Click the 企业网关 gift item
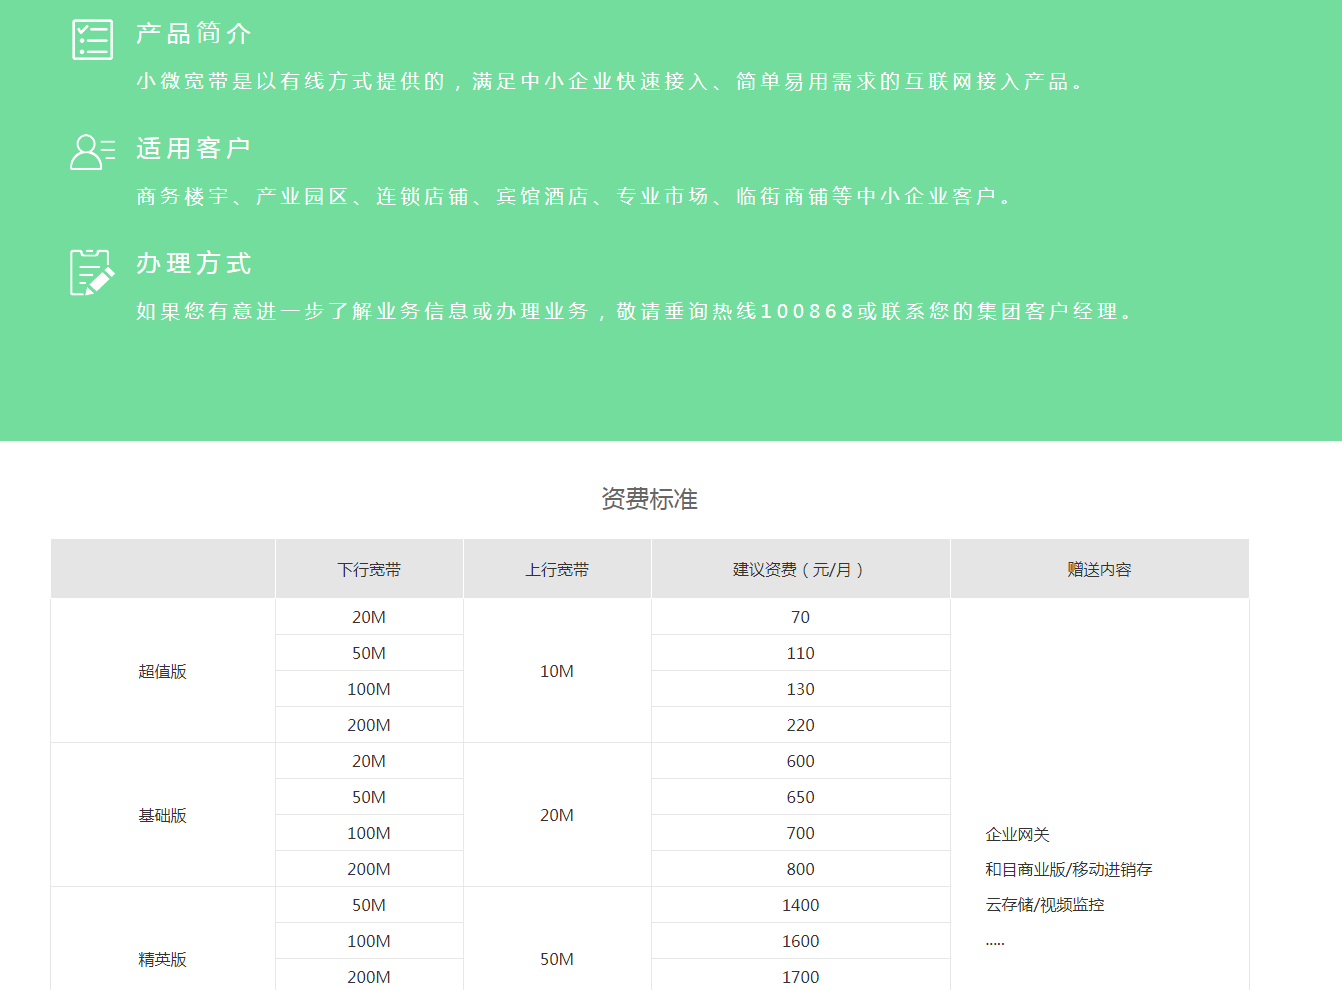The image size is (1342, 990). tap(1017, 835)
